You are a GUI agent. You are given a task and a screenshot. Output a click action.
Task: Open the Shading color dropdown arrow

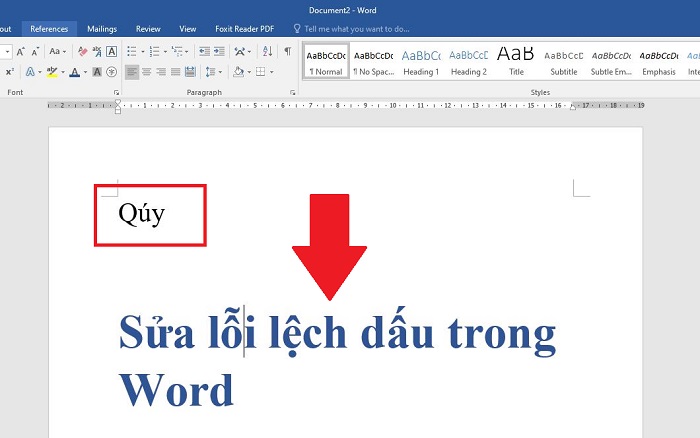point(249,72)
